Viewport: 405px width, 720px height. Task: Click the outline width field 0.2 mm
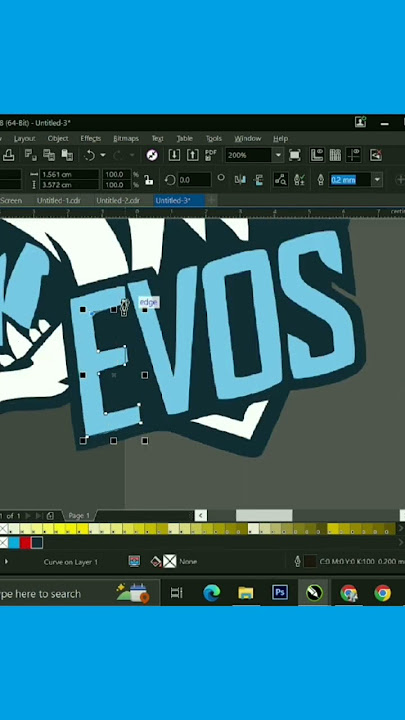coord(350,180)
